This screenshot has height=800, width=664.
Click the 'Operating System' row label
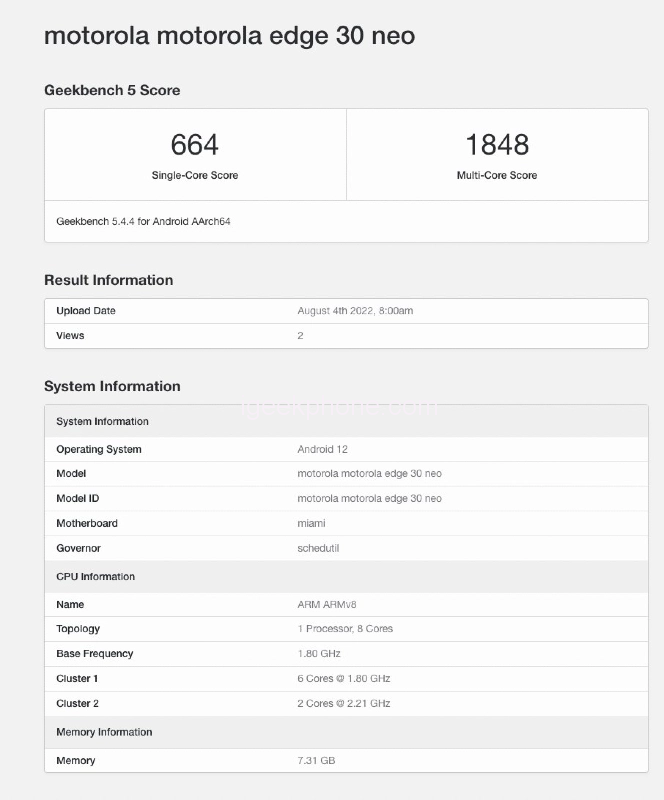coord(99,449)
